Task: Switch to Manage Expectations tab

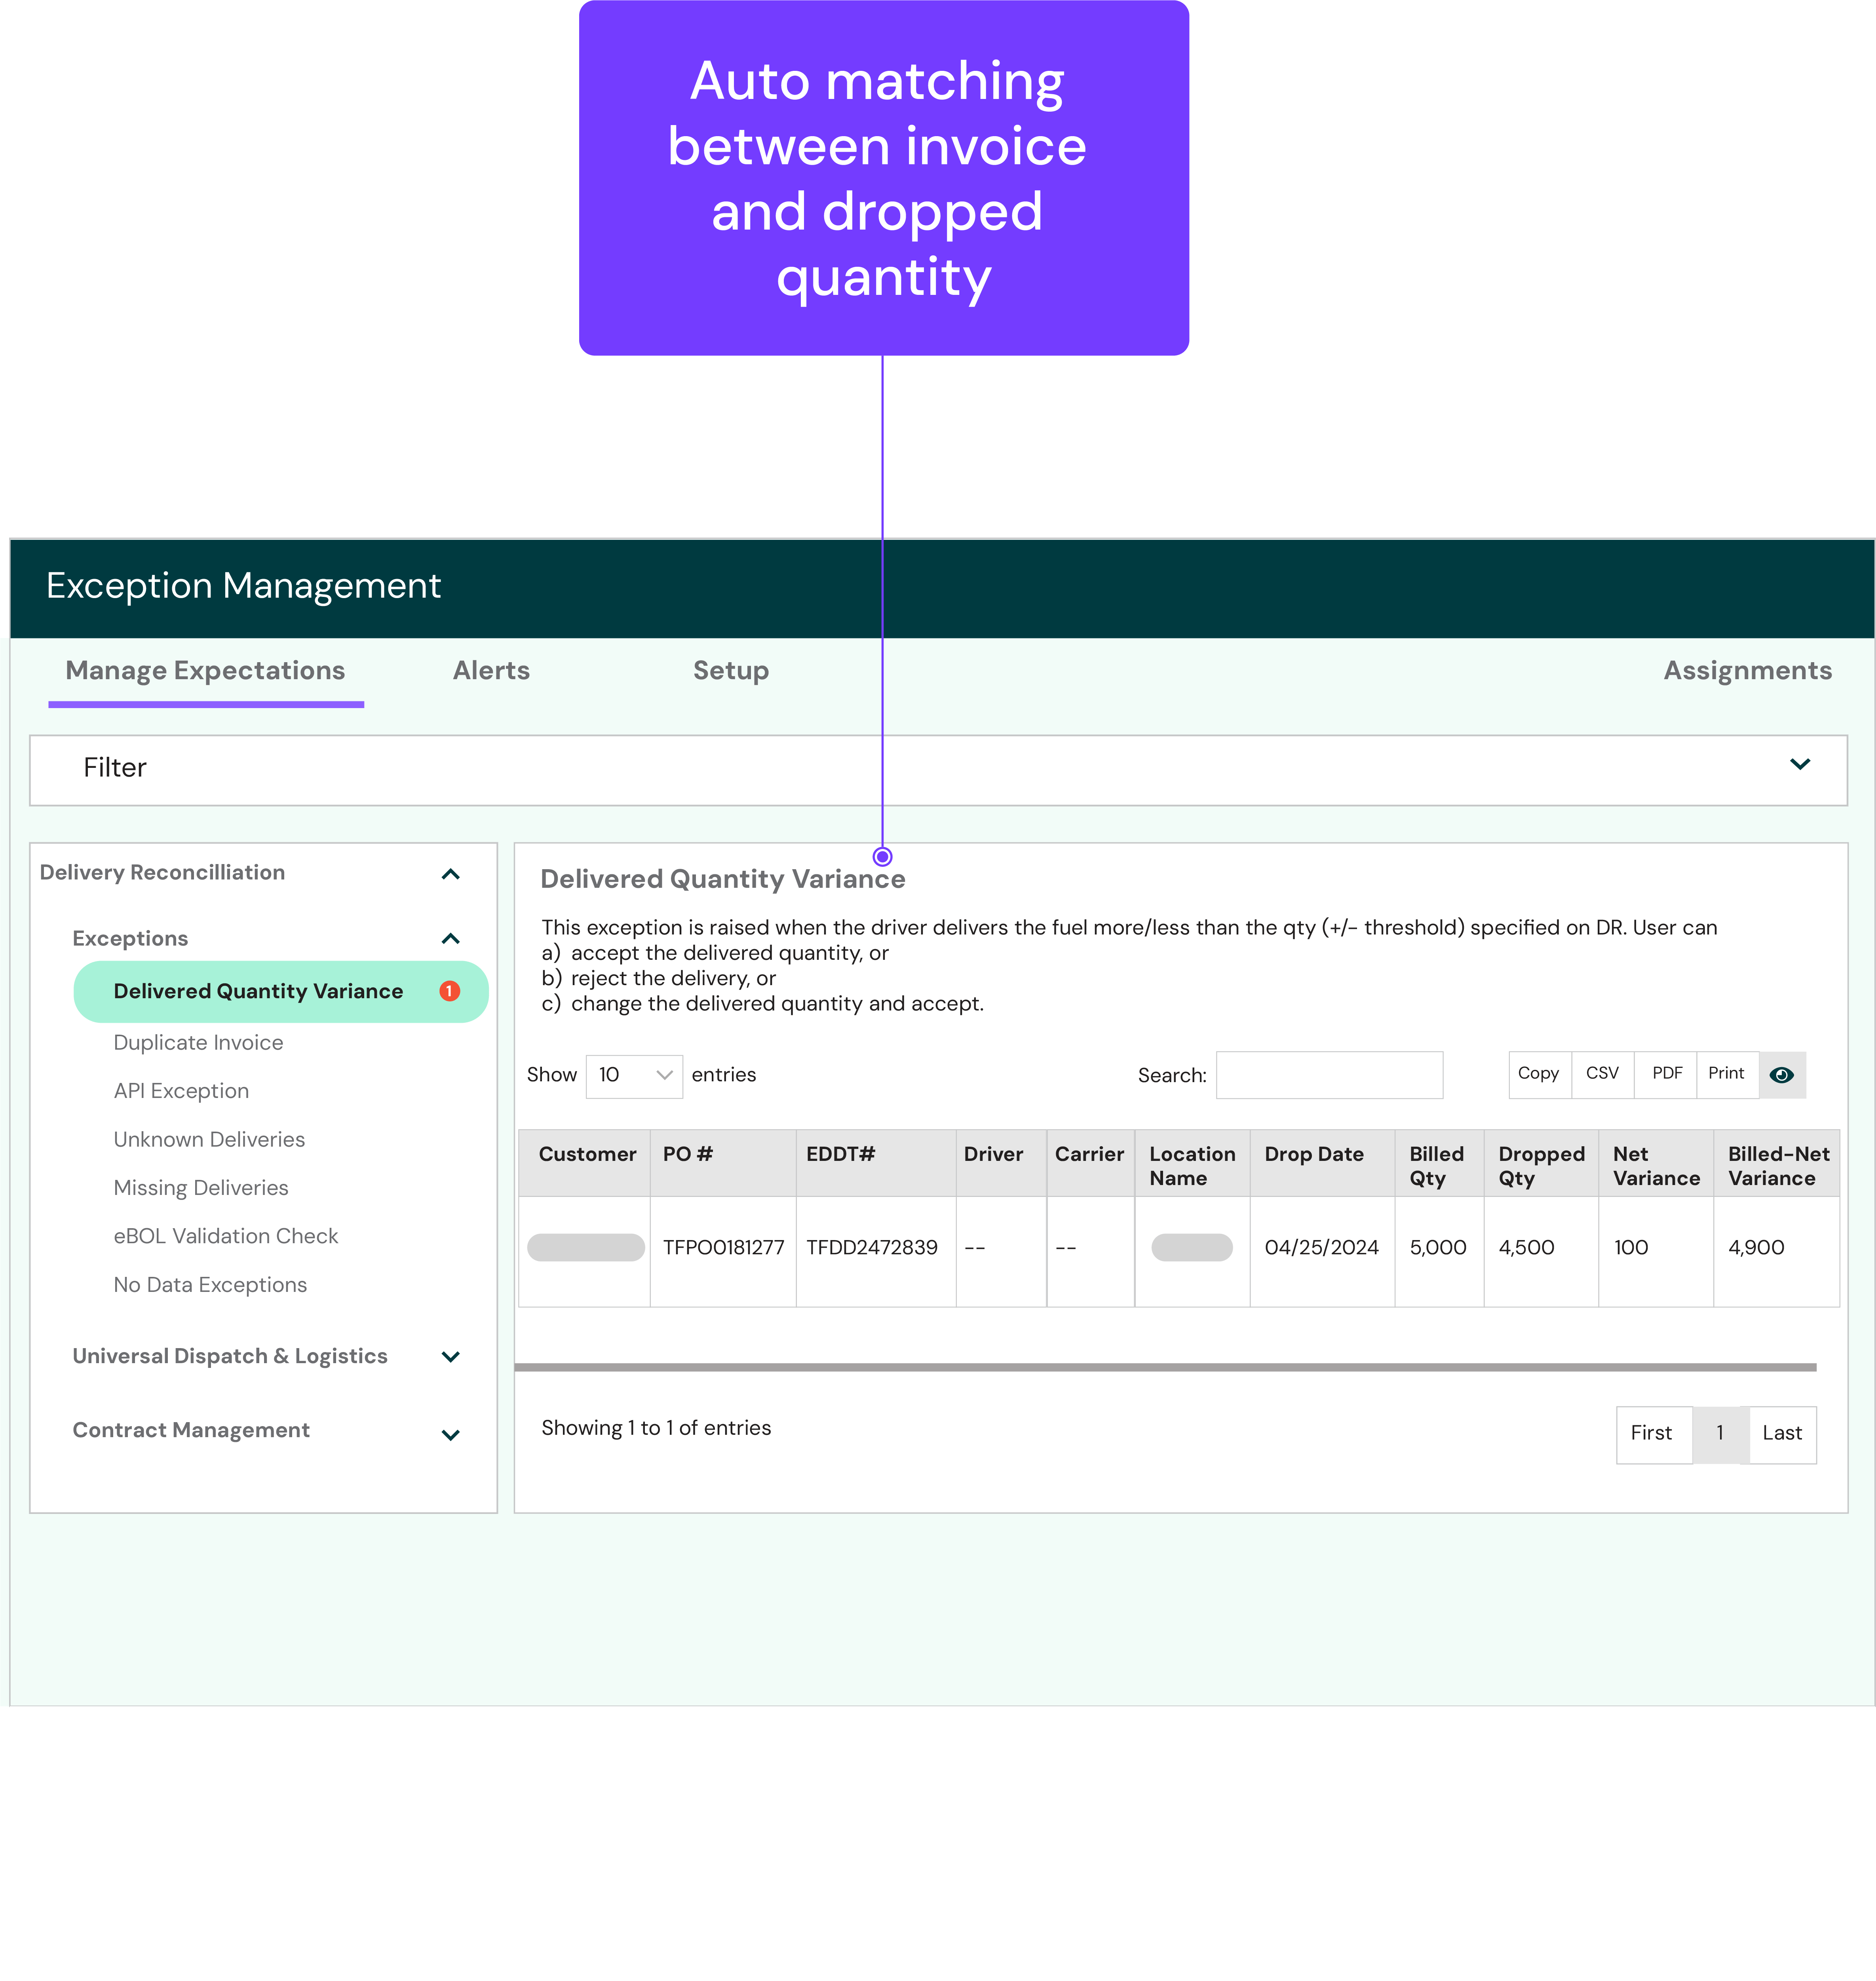Action: coord(205,670)
